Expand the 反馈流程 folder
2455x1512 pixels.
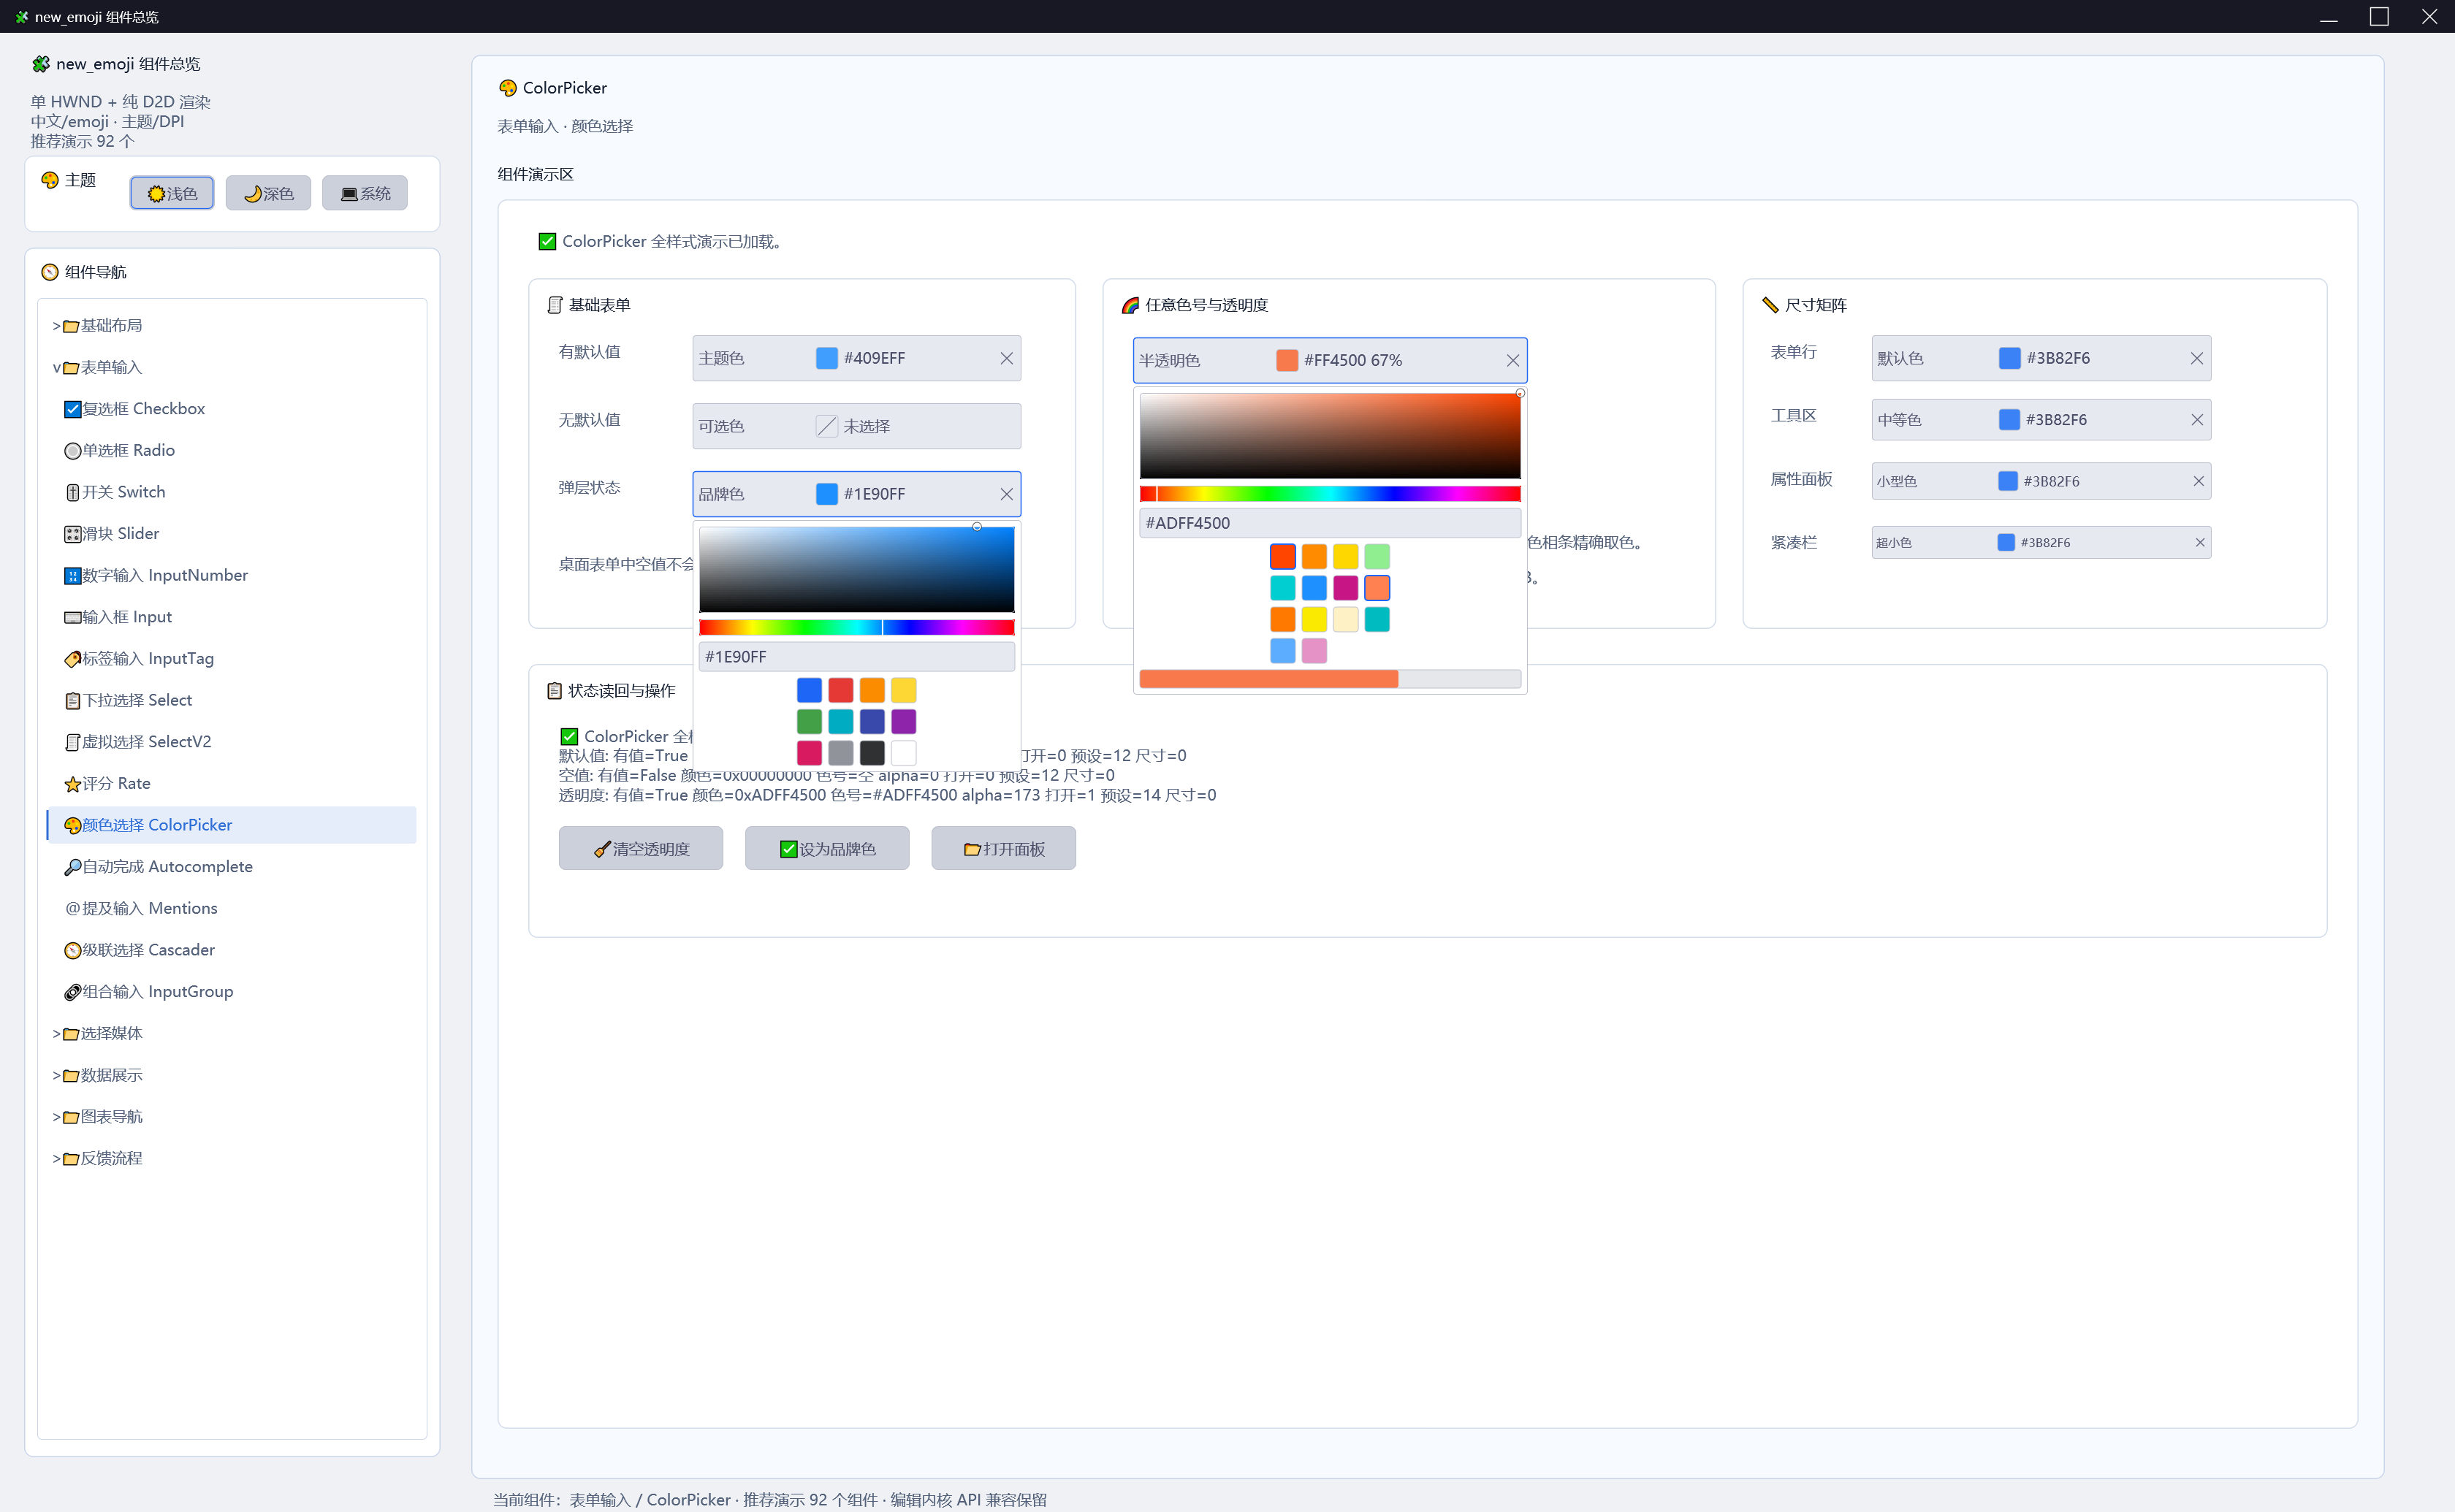[x=232, y=1158]
